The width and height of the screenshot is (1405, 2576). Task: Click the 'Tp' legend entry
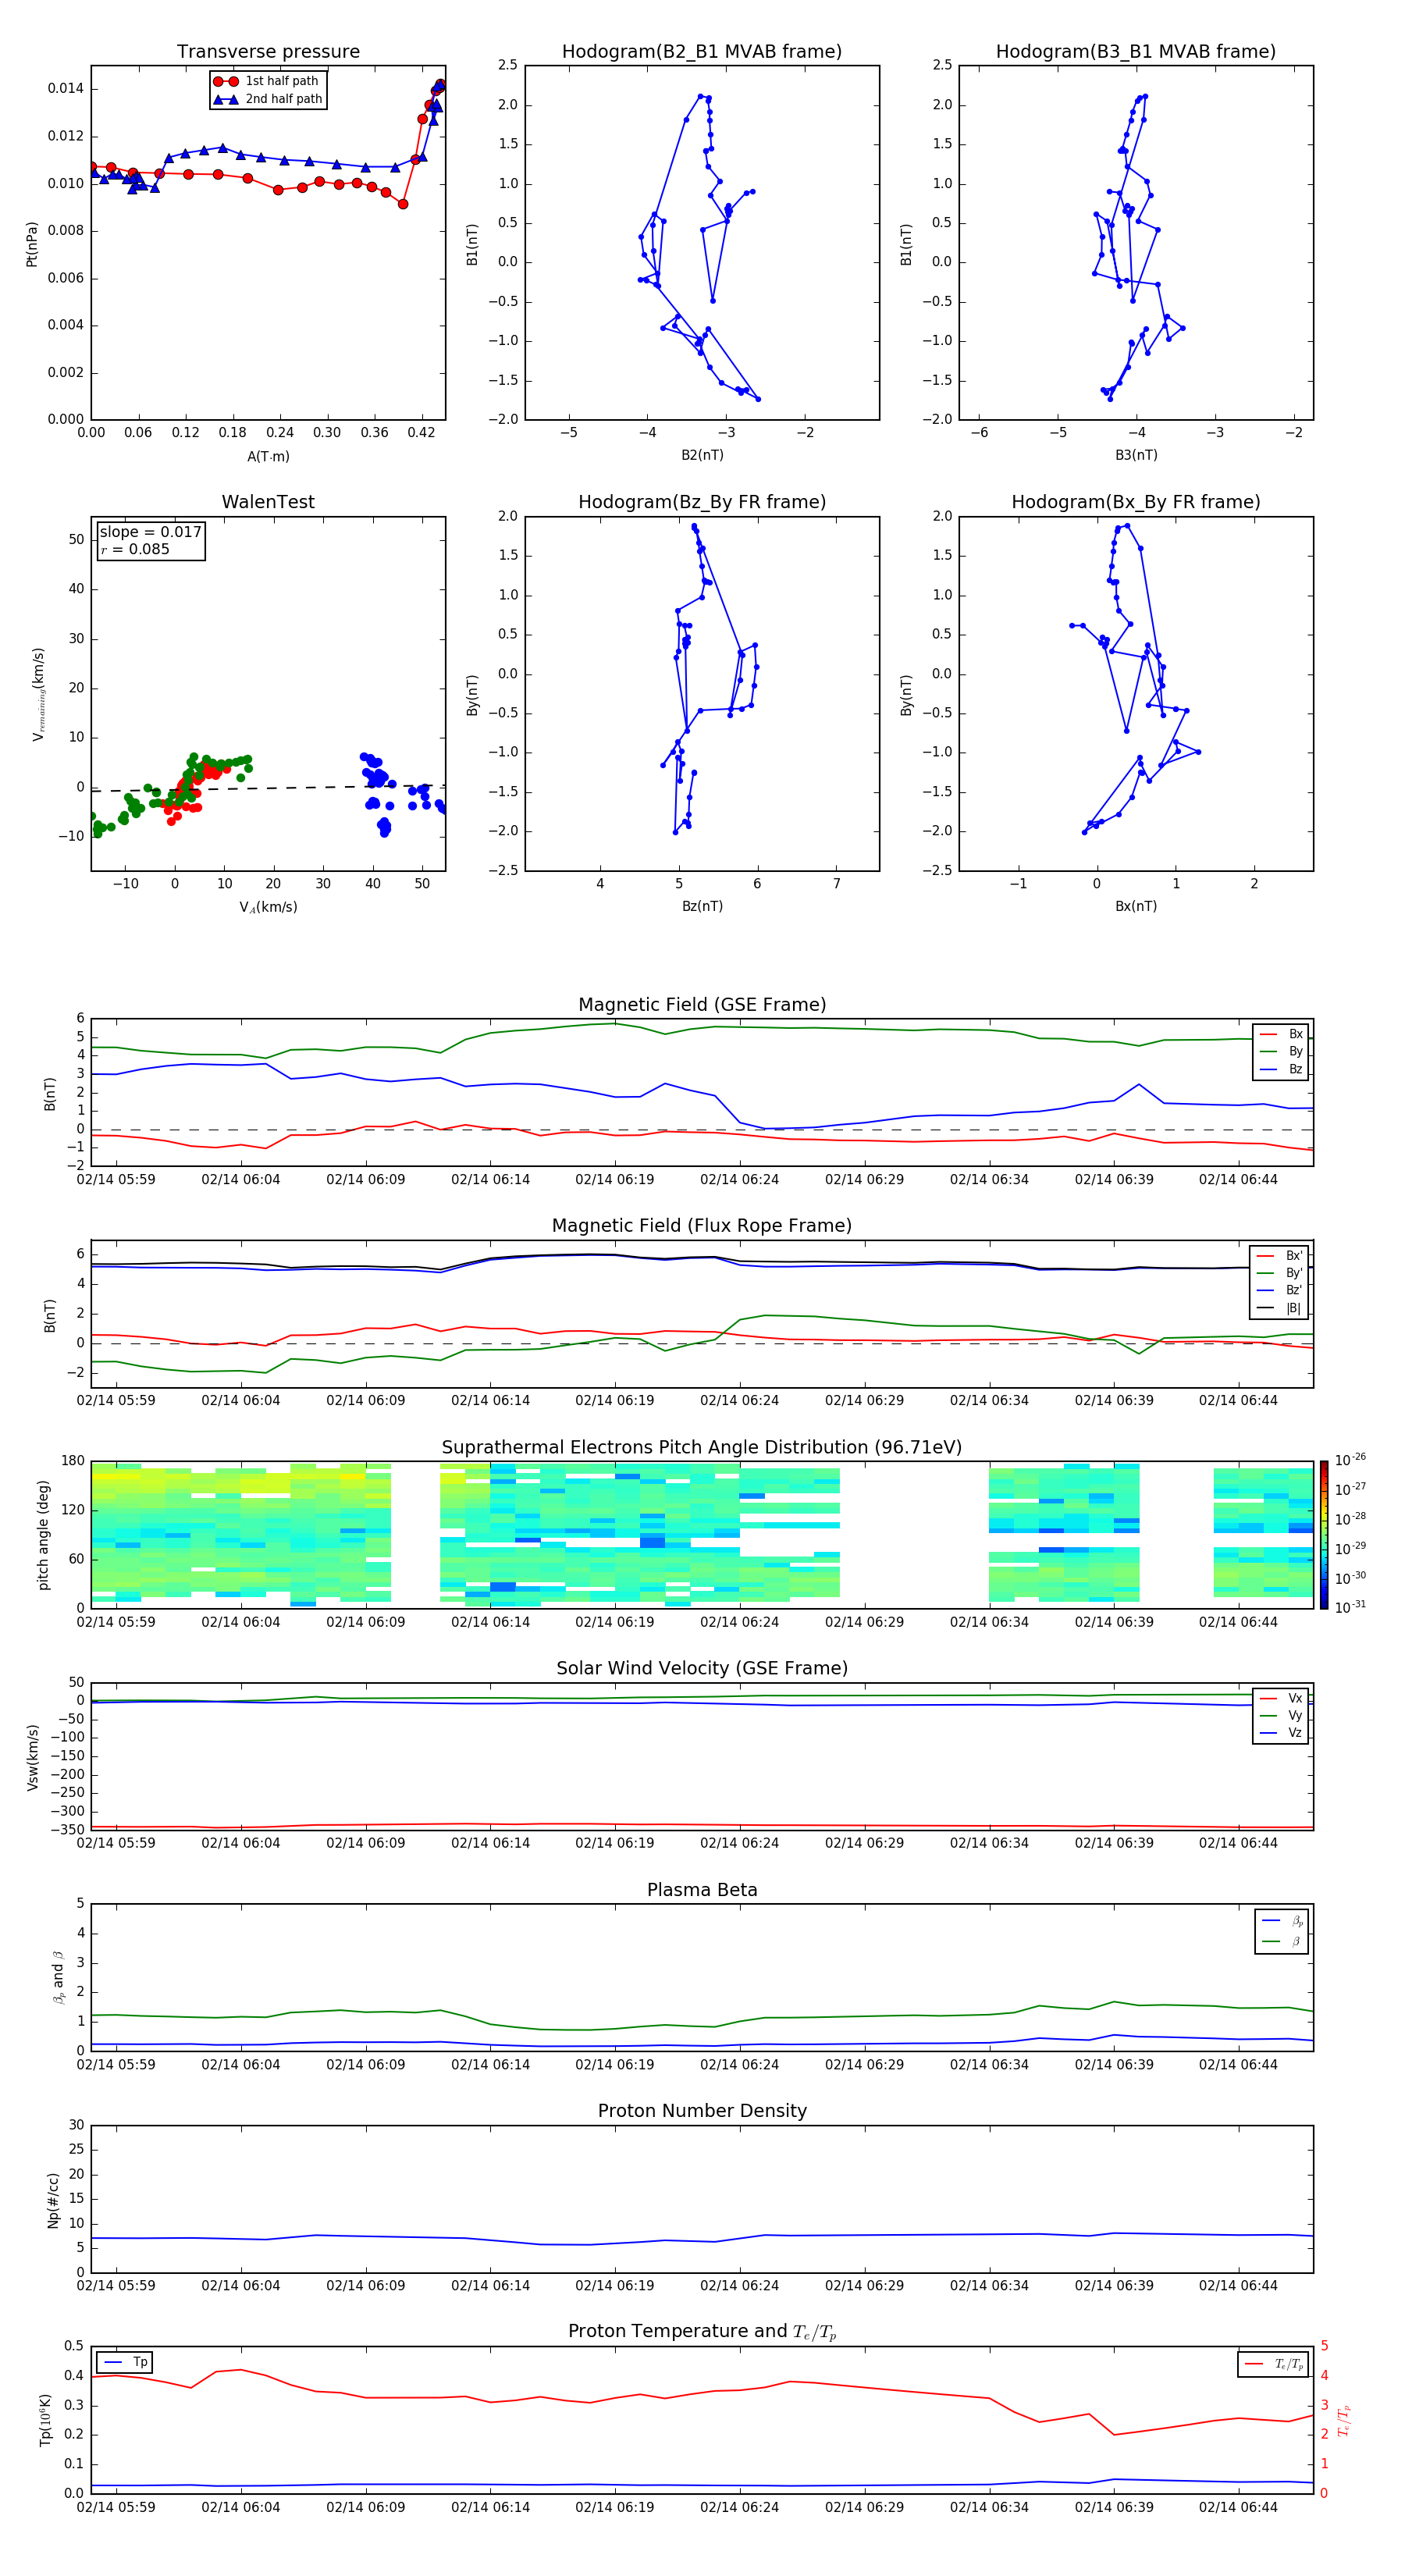[x=126, y=2362]
